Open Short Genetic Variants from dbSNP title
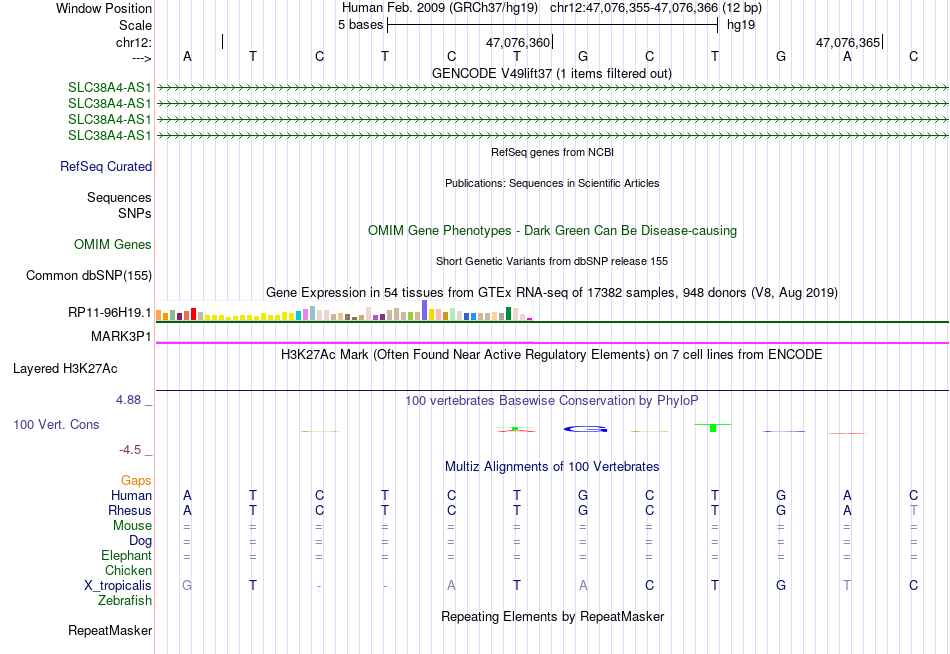 [552, 261]
